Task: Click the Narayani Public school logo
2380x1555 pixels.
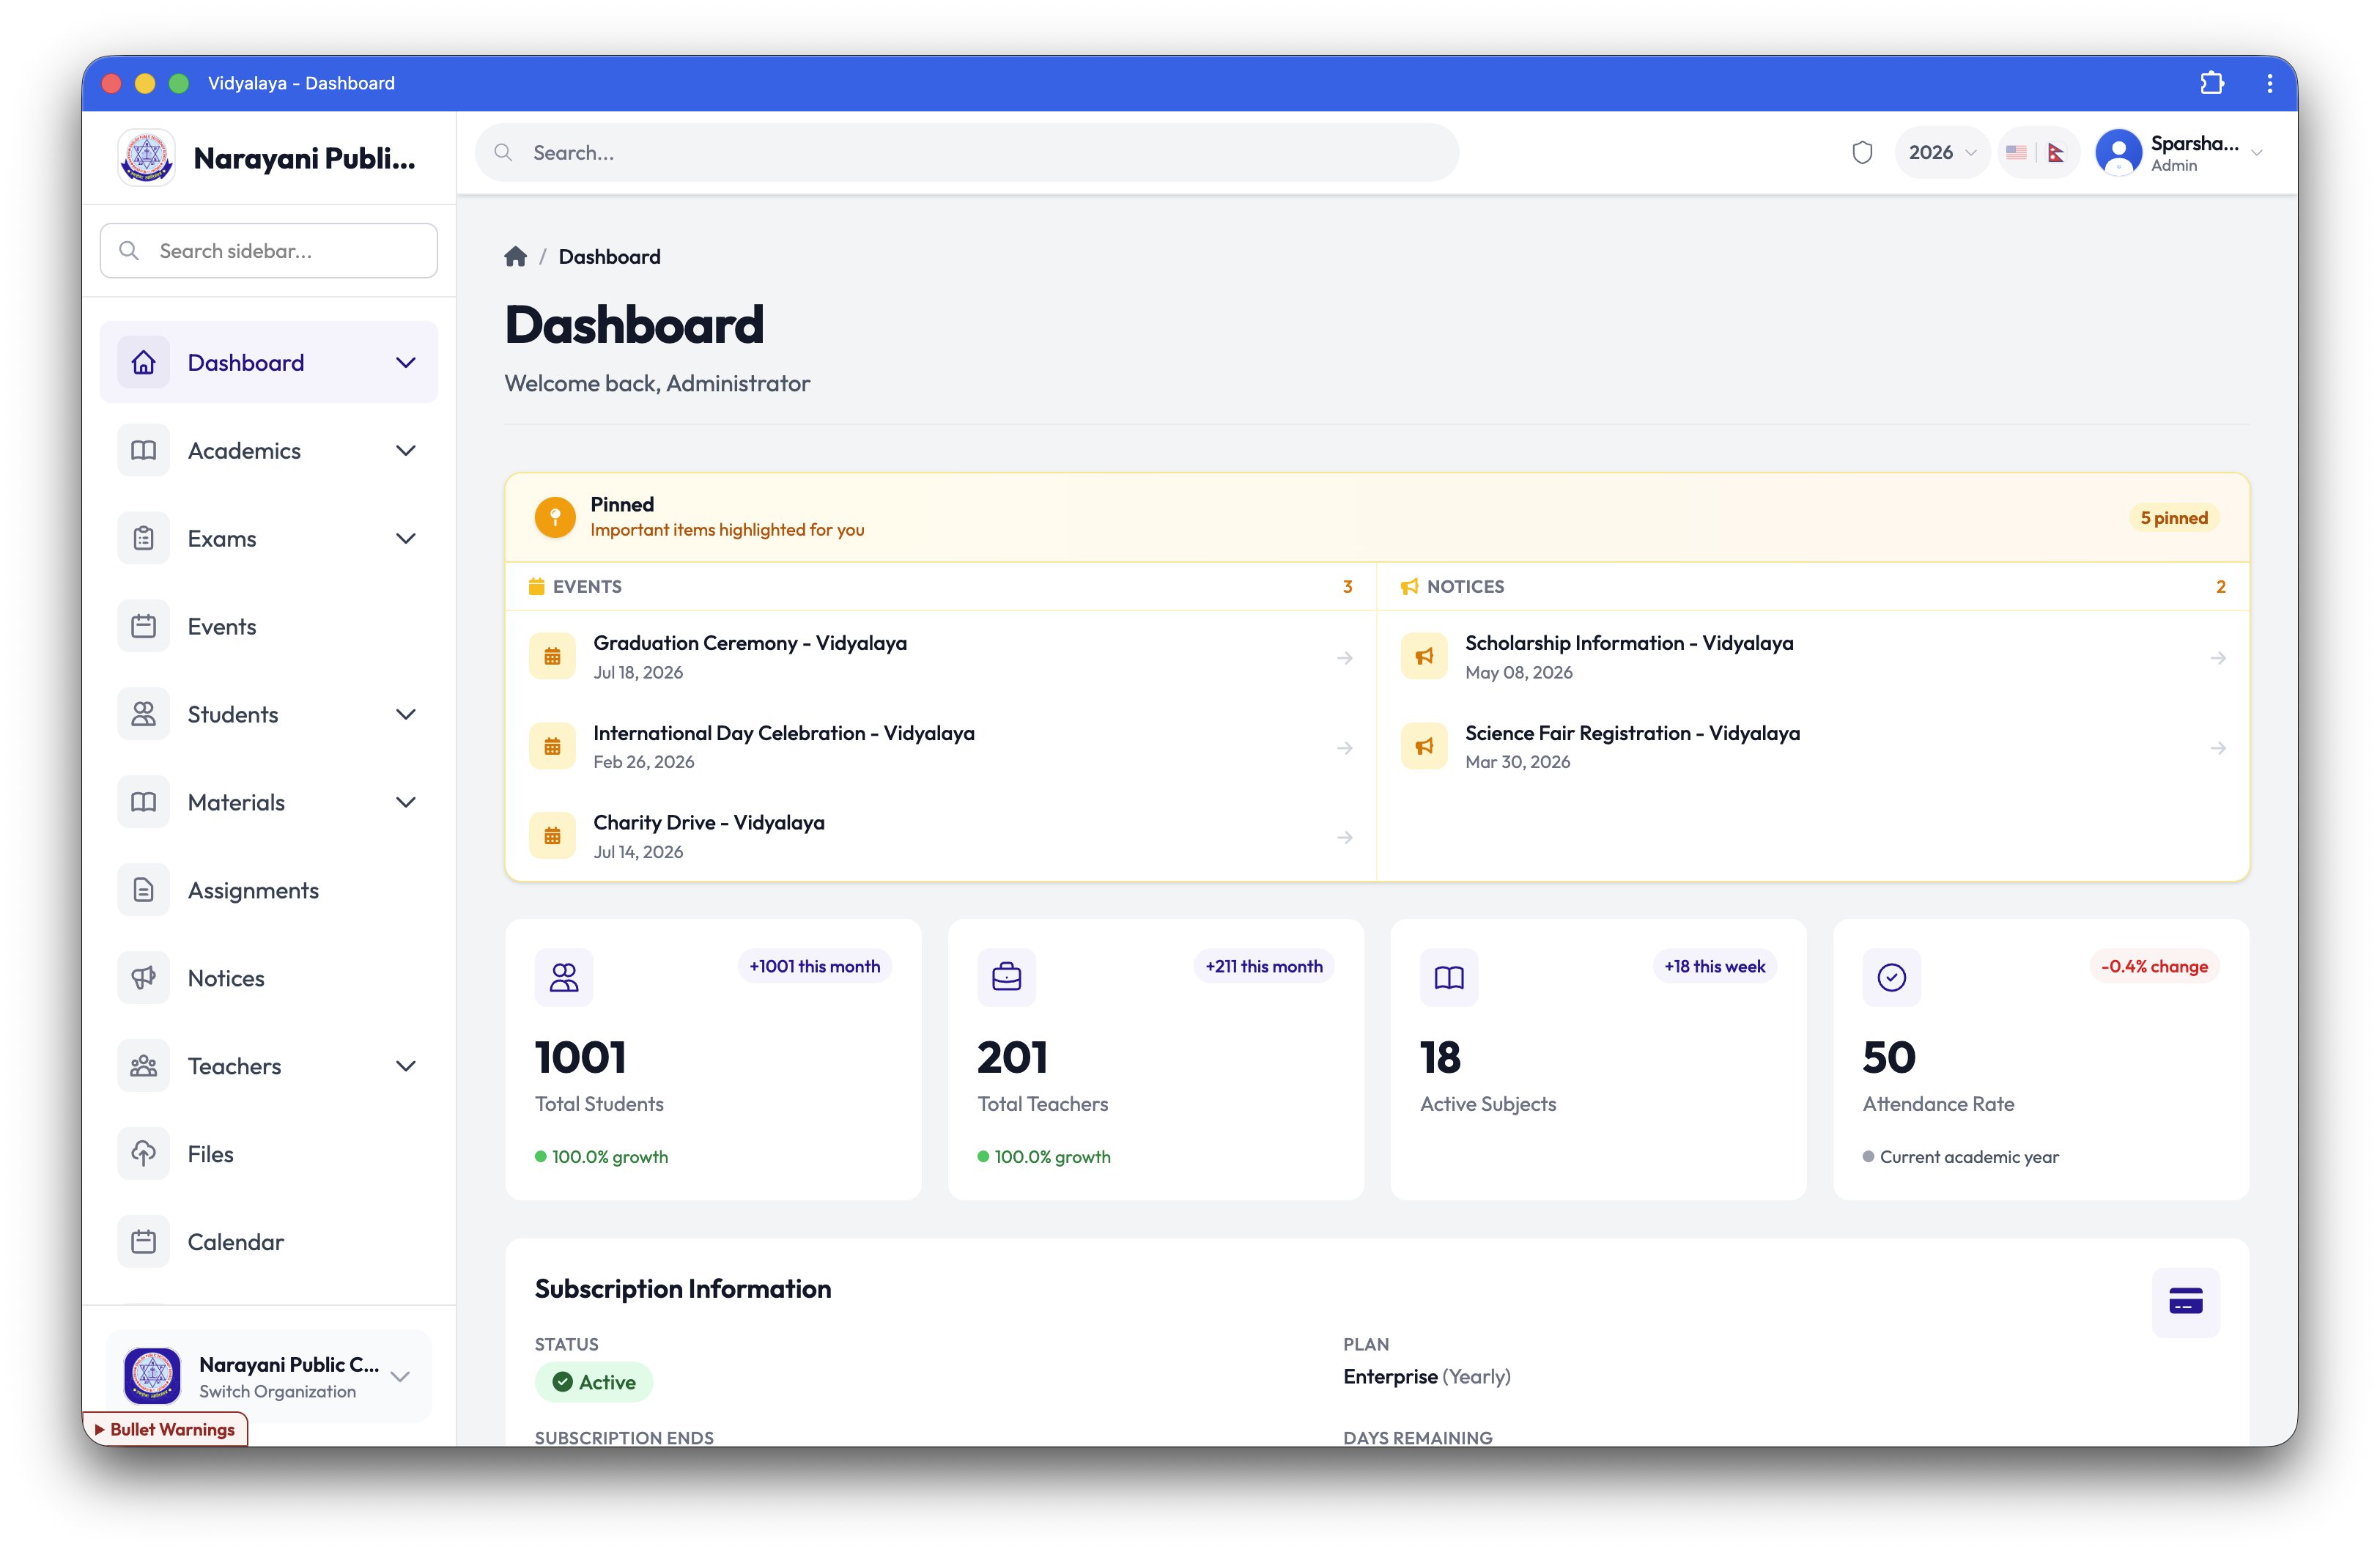Action: (x=147, y=157)
